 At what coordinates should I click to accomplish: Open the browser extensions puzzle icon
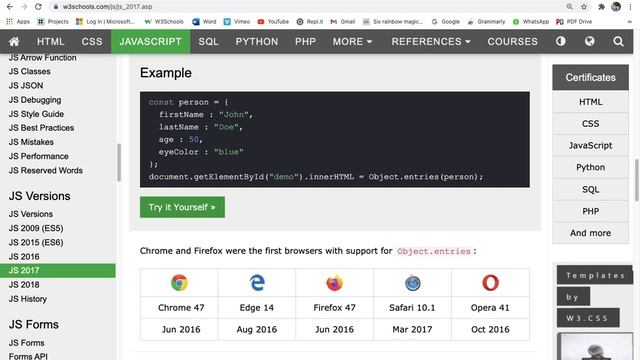point(601,7)
